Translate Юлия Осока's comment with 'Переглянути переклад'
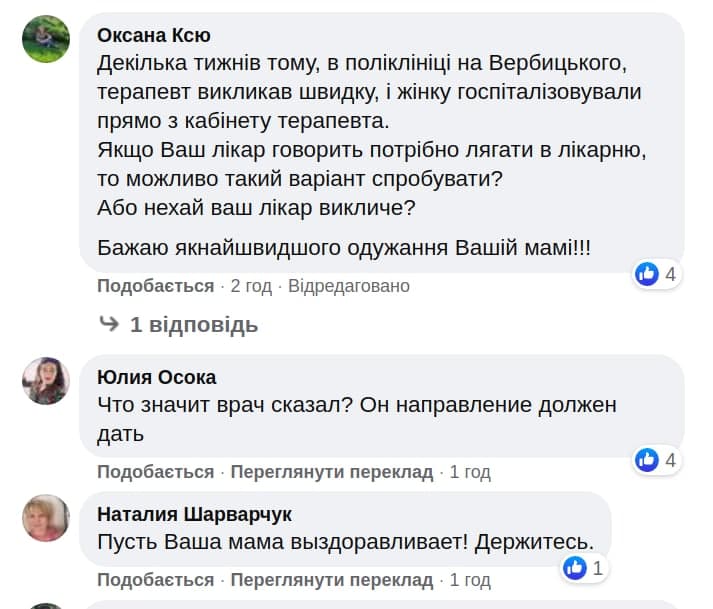 coord(332,472)
